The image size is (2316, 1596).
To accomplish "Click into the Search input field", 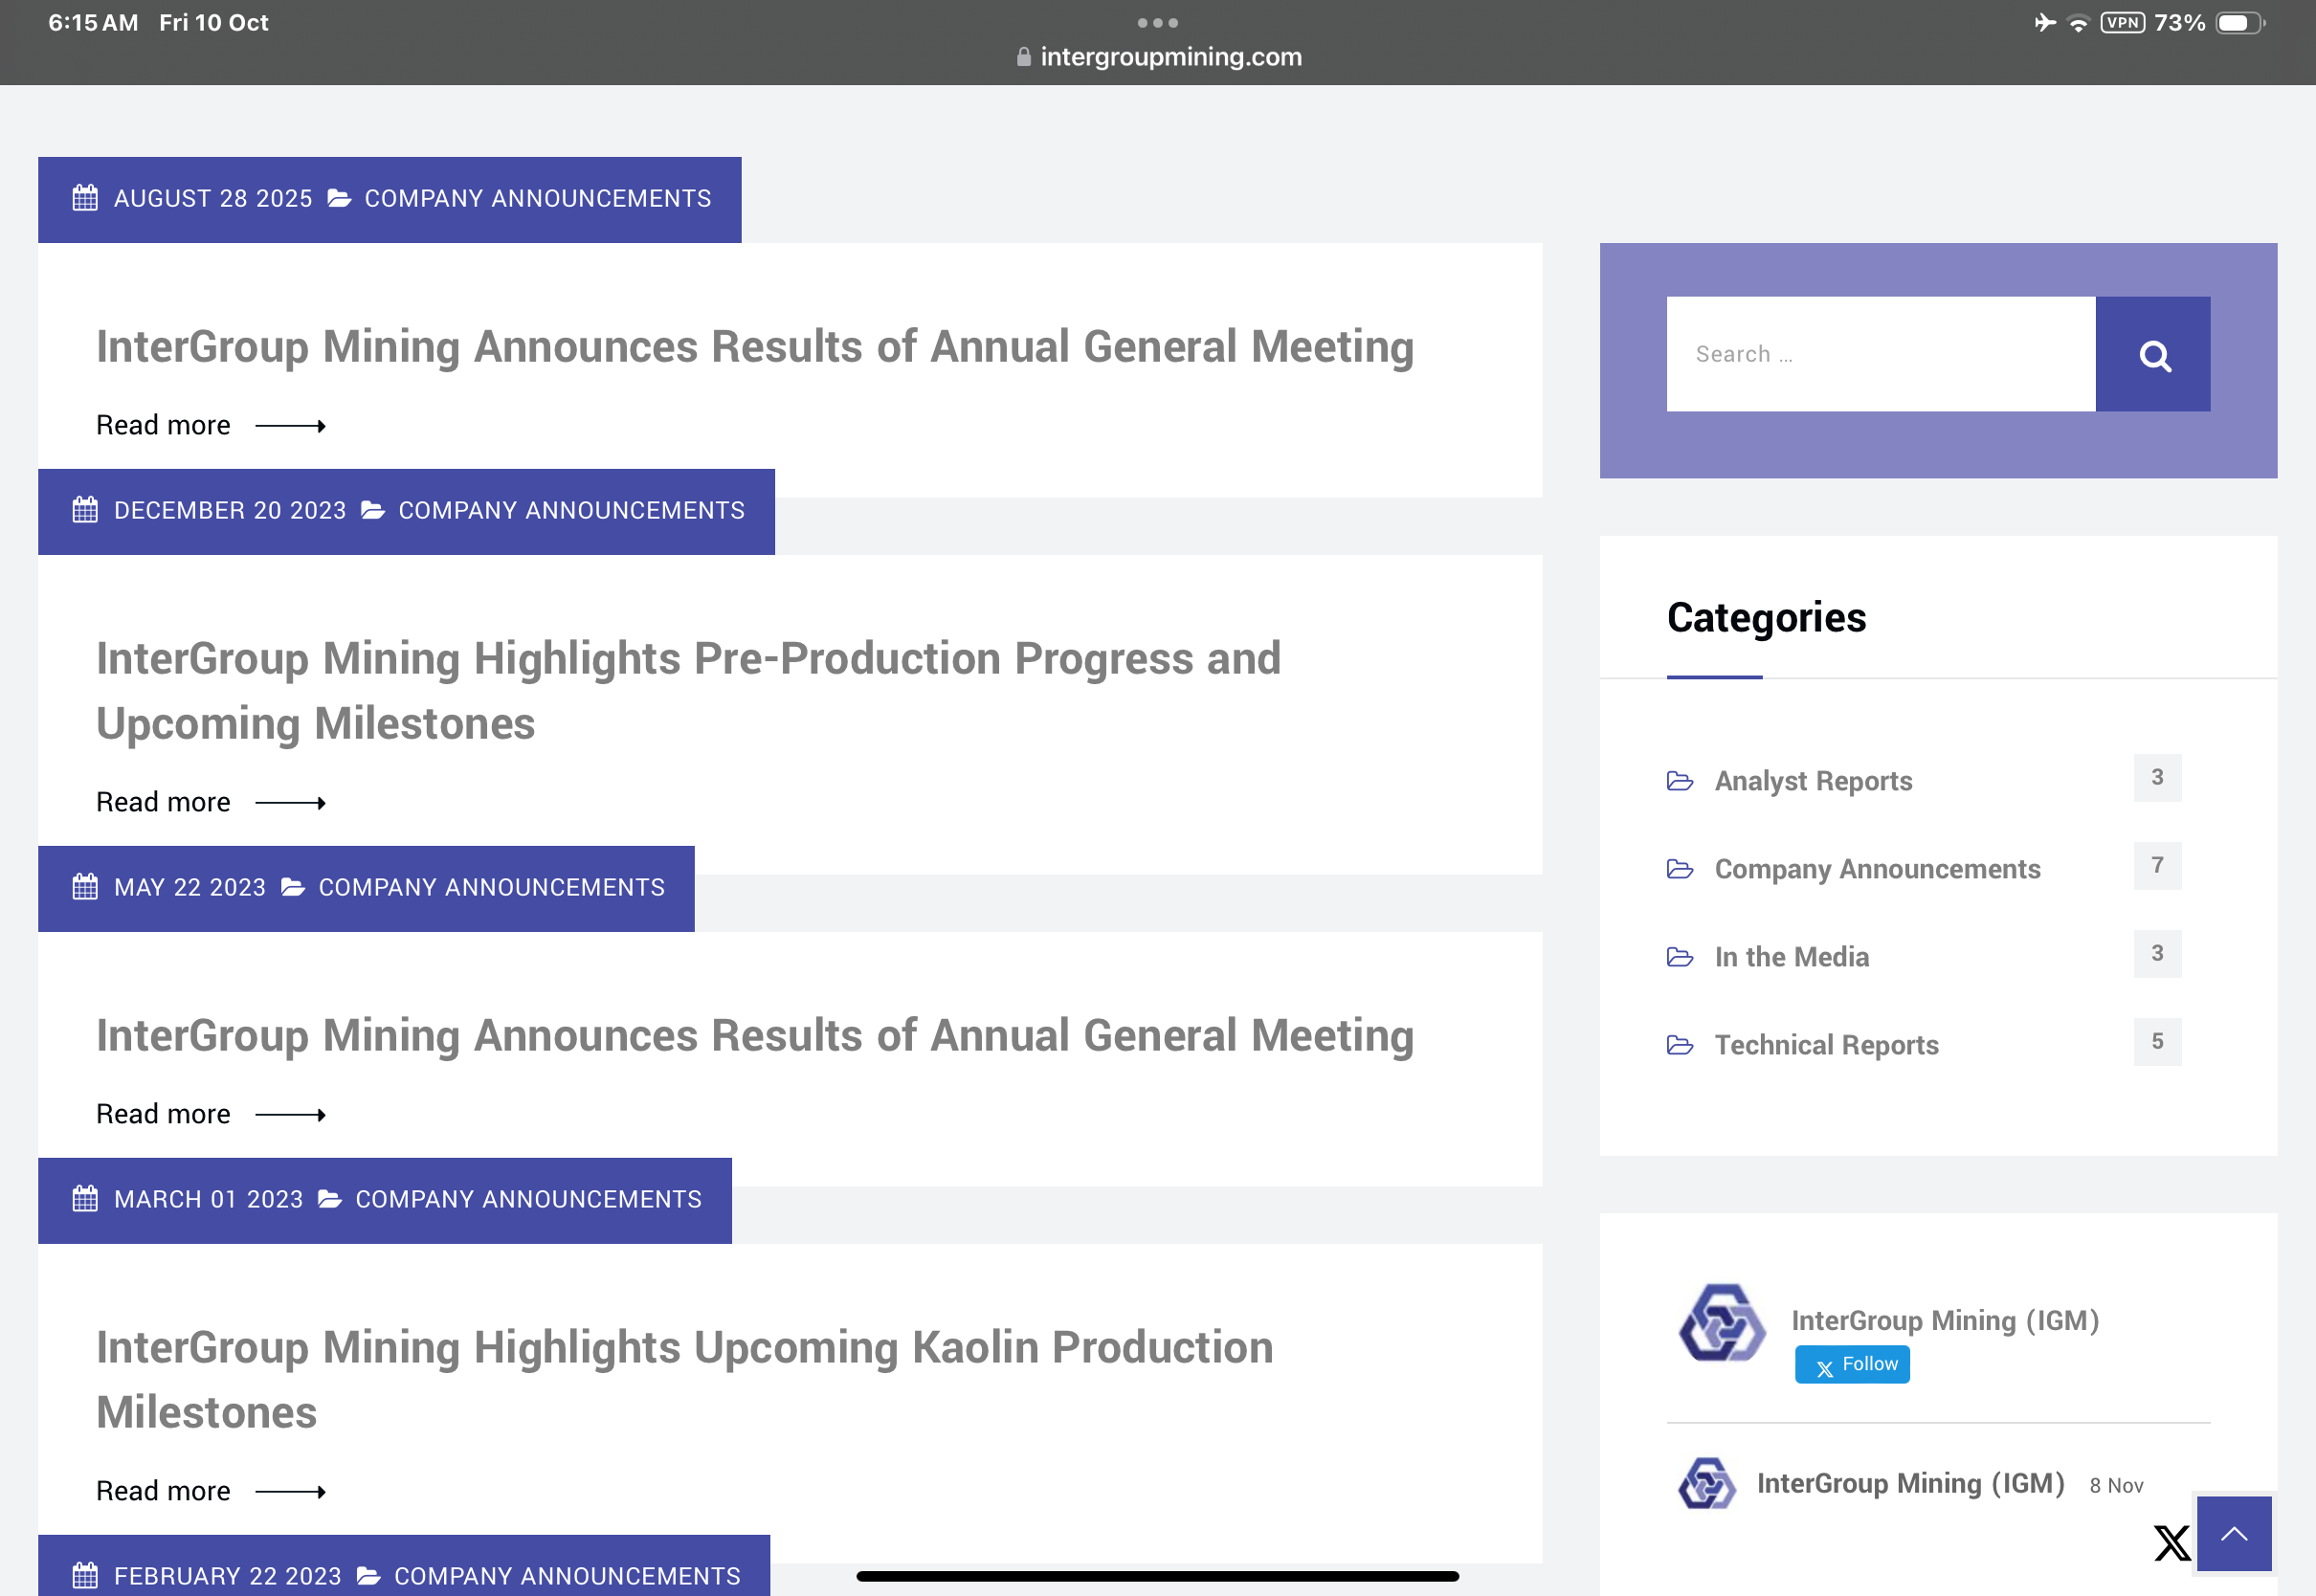I will point(1880,354).
